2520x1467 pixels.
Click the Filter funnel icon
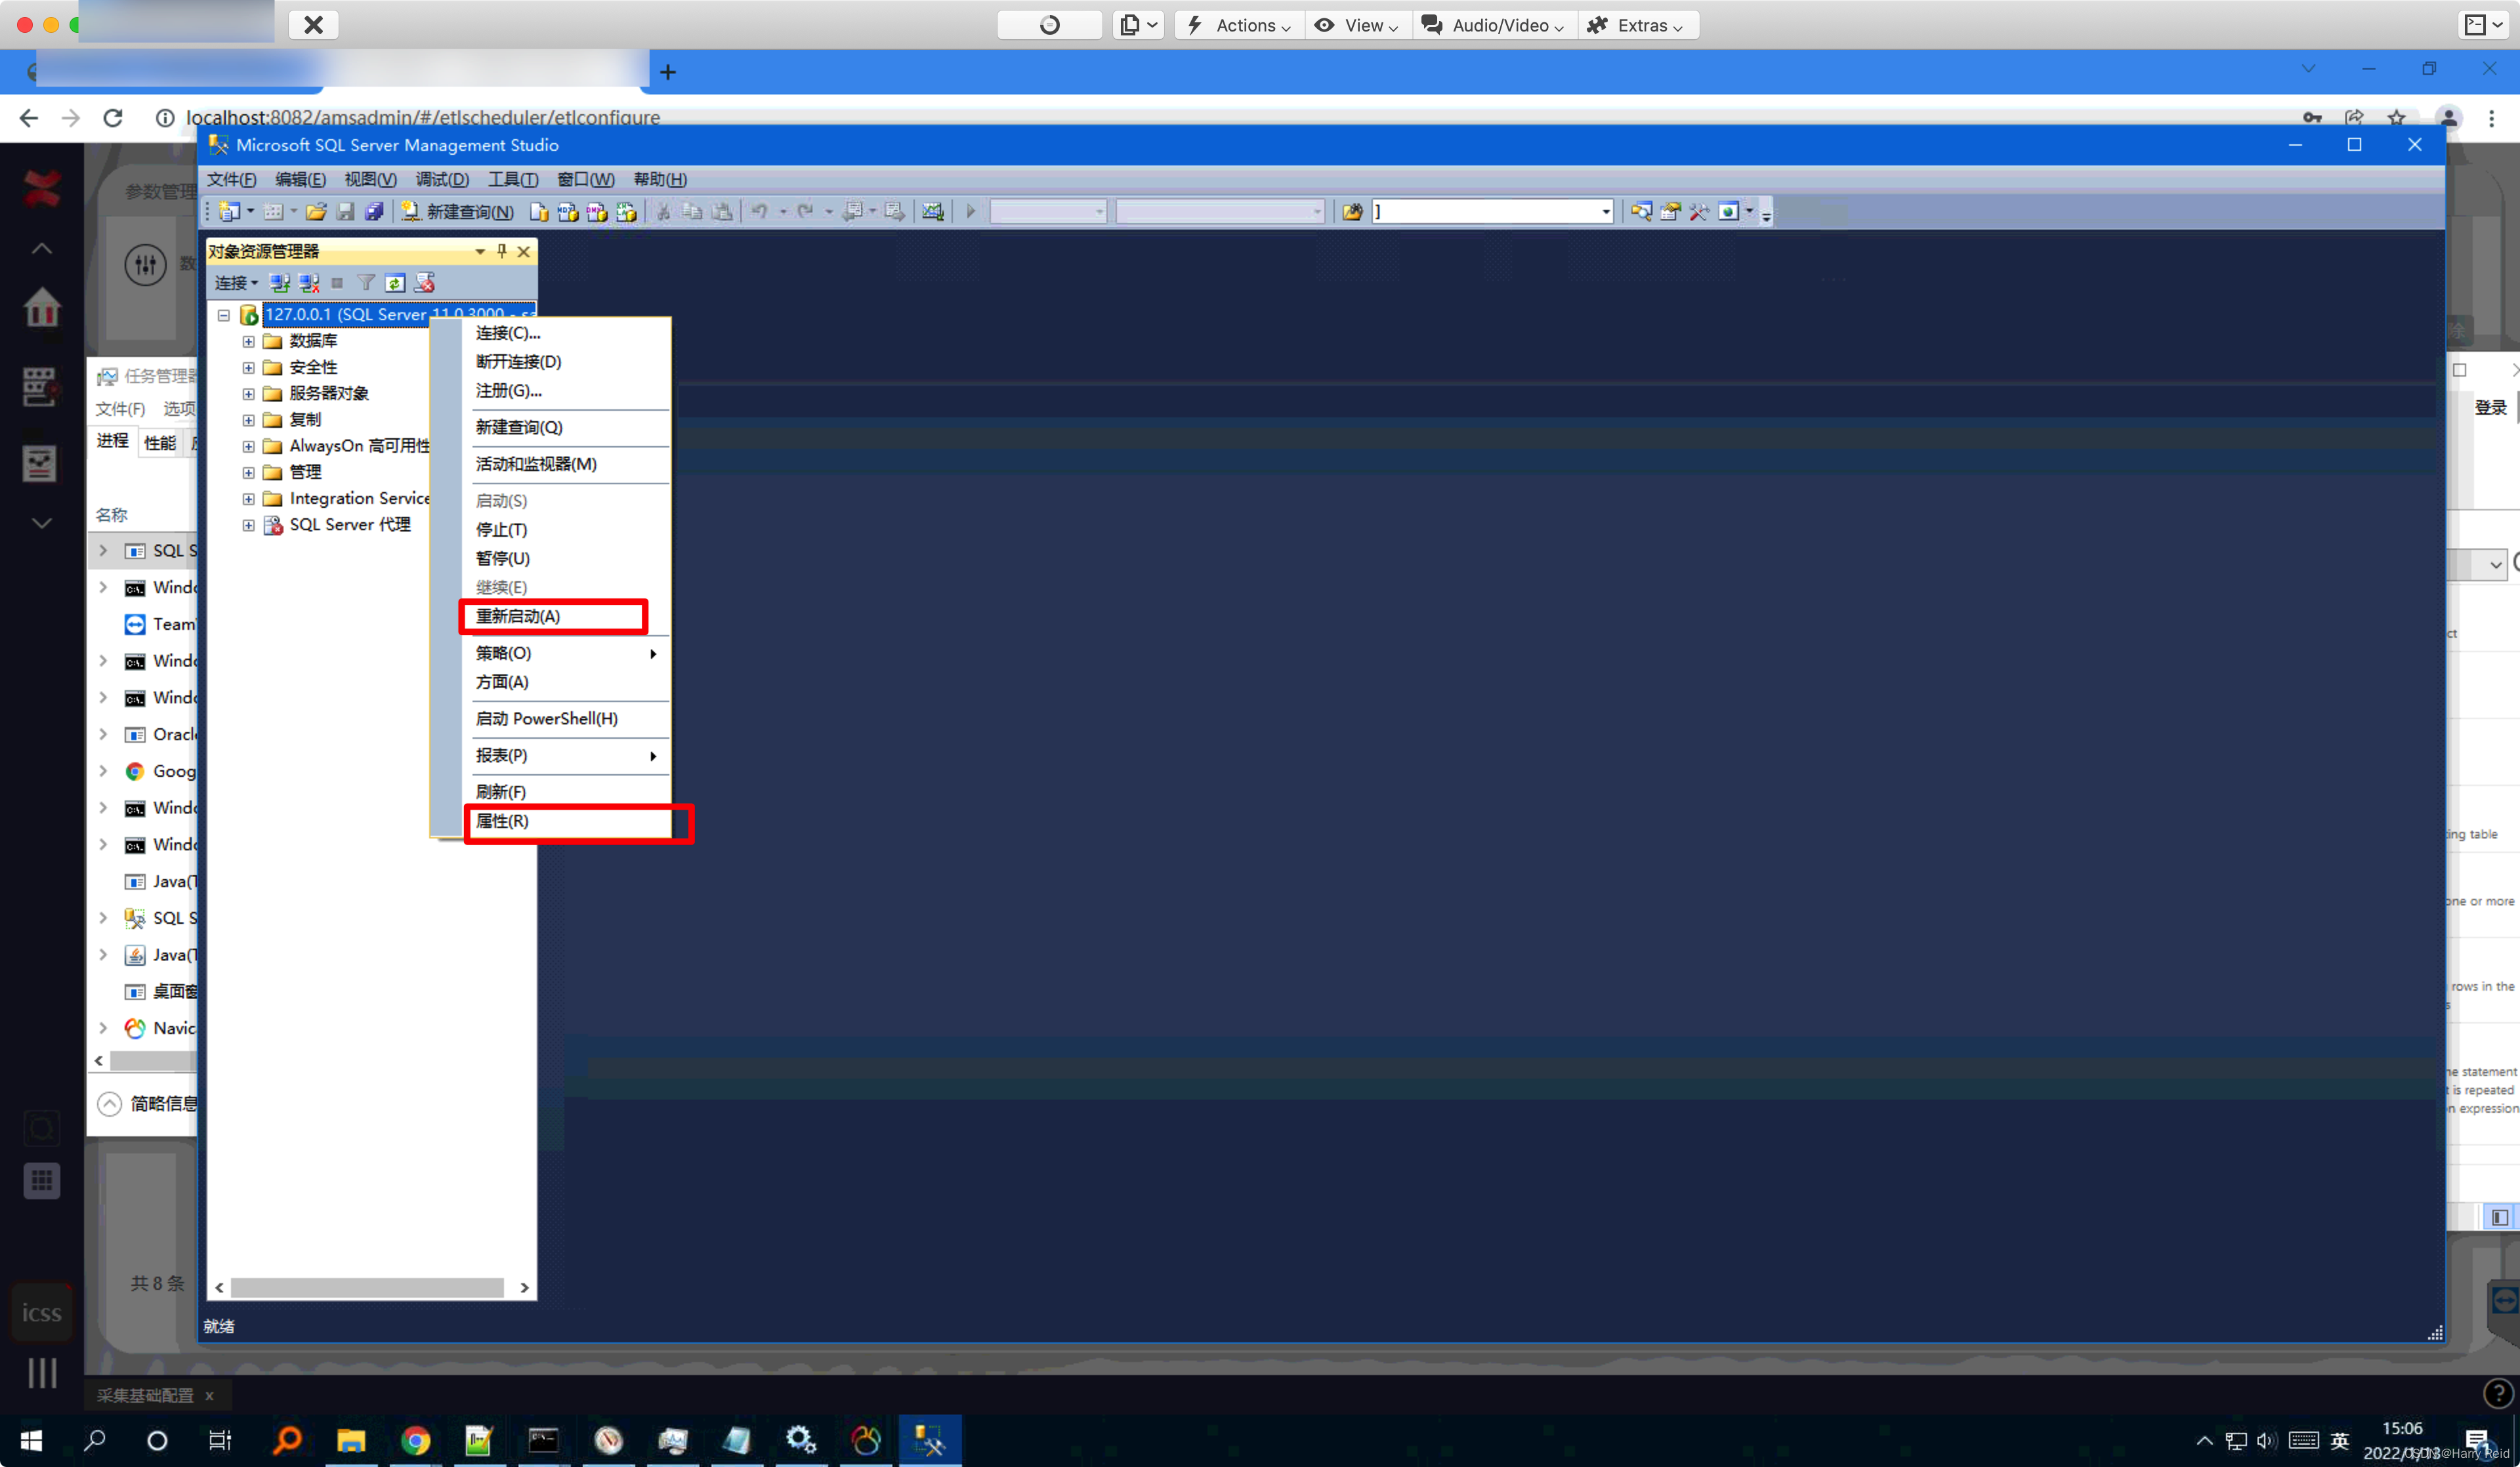[x=366, y=283]
